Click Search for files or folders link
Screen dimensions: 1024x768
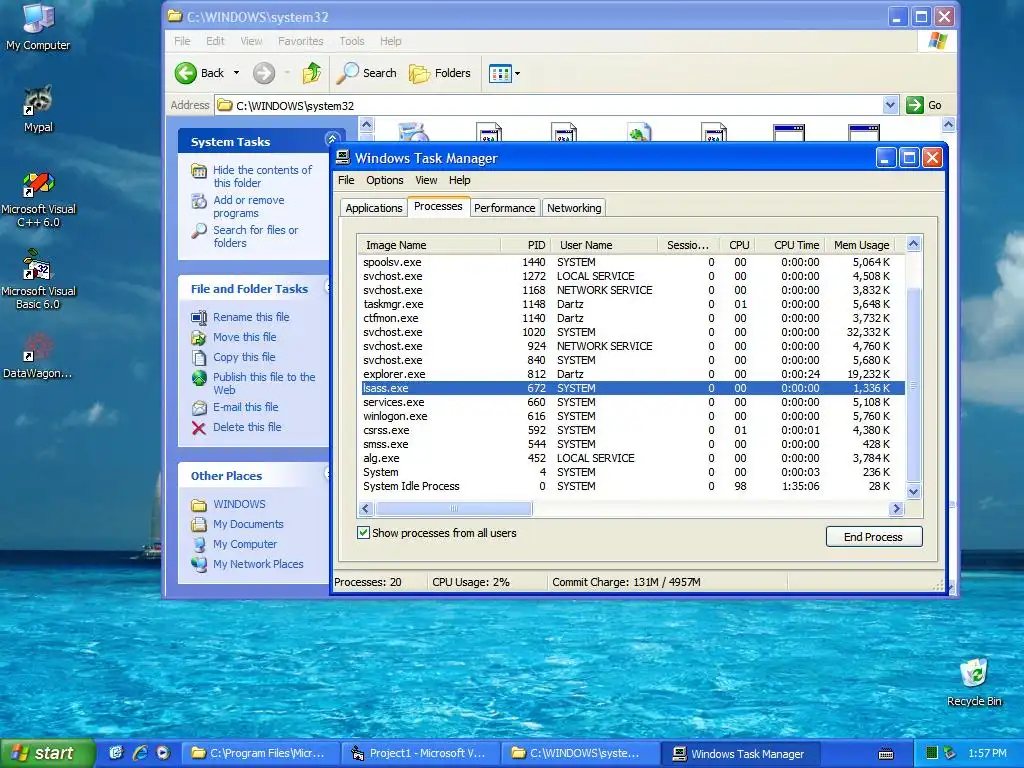[255, 236]
